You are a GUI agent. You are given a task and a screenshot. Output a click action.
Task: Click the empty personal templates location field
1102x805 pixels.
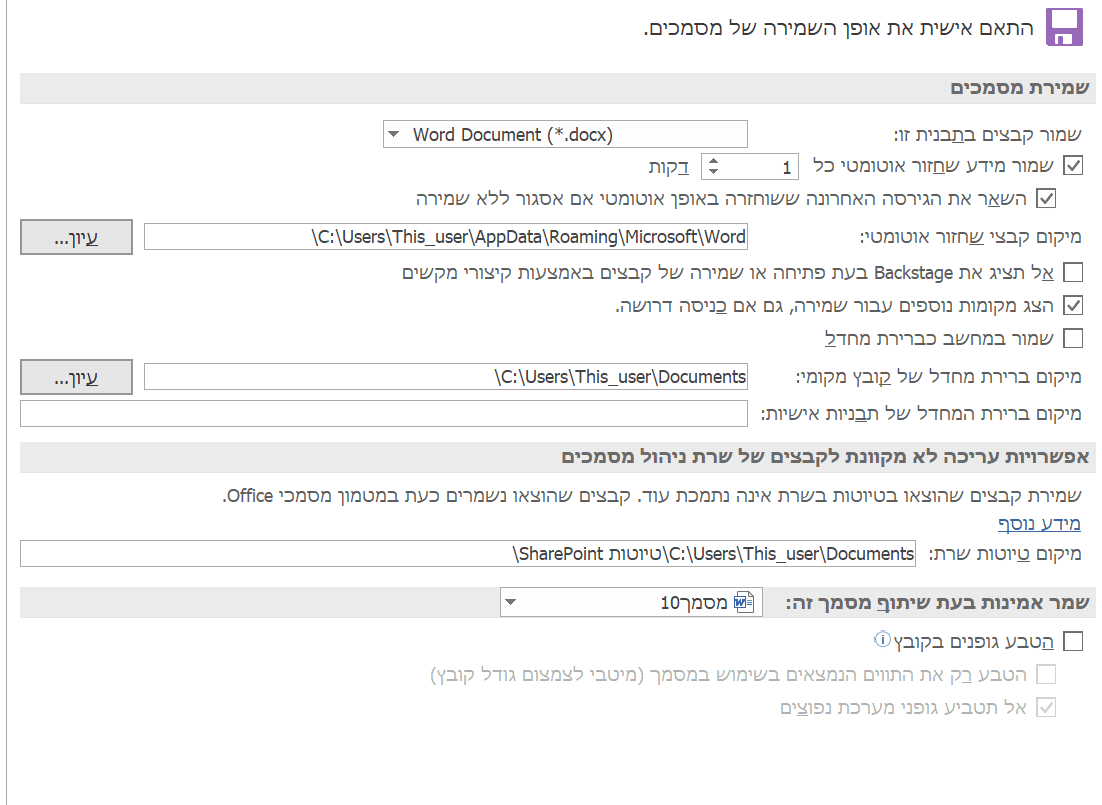click(384, 413)
